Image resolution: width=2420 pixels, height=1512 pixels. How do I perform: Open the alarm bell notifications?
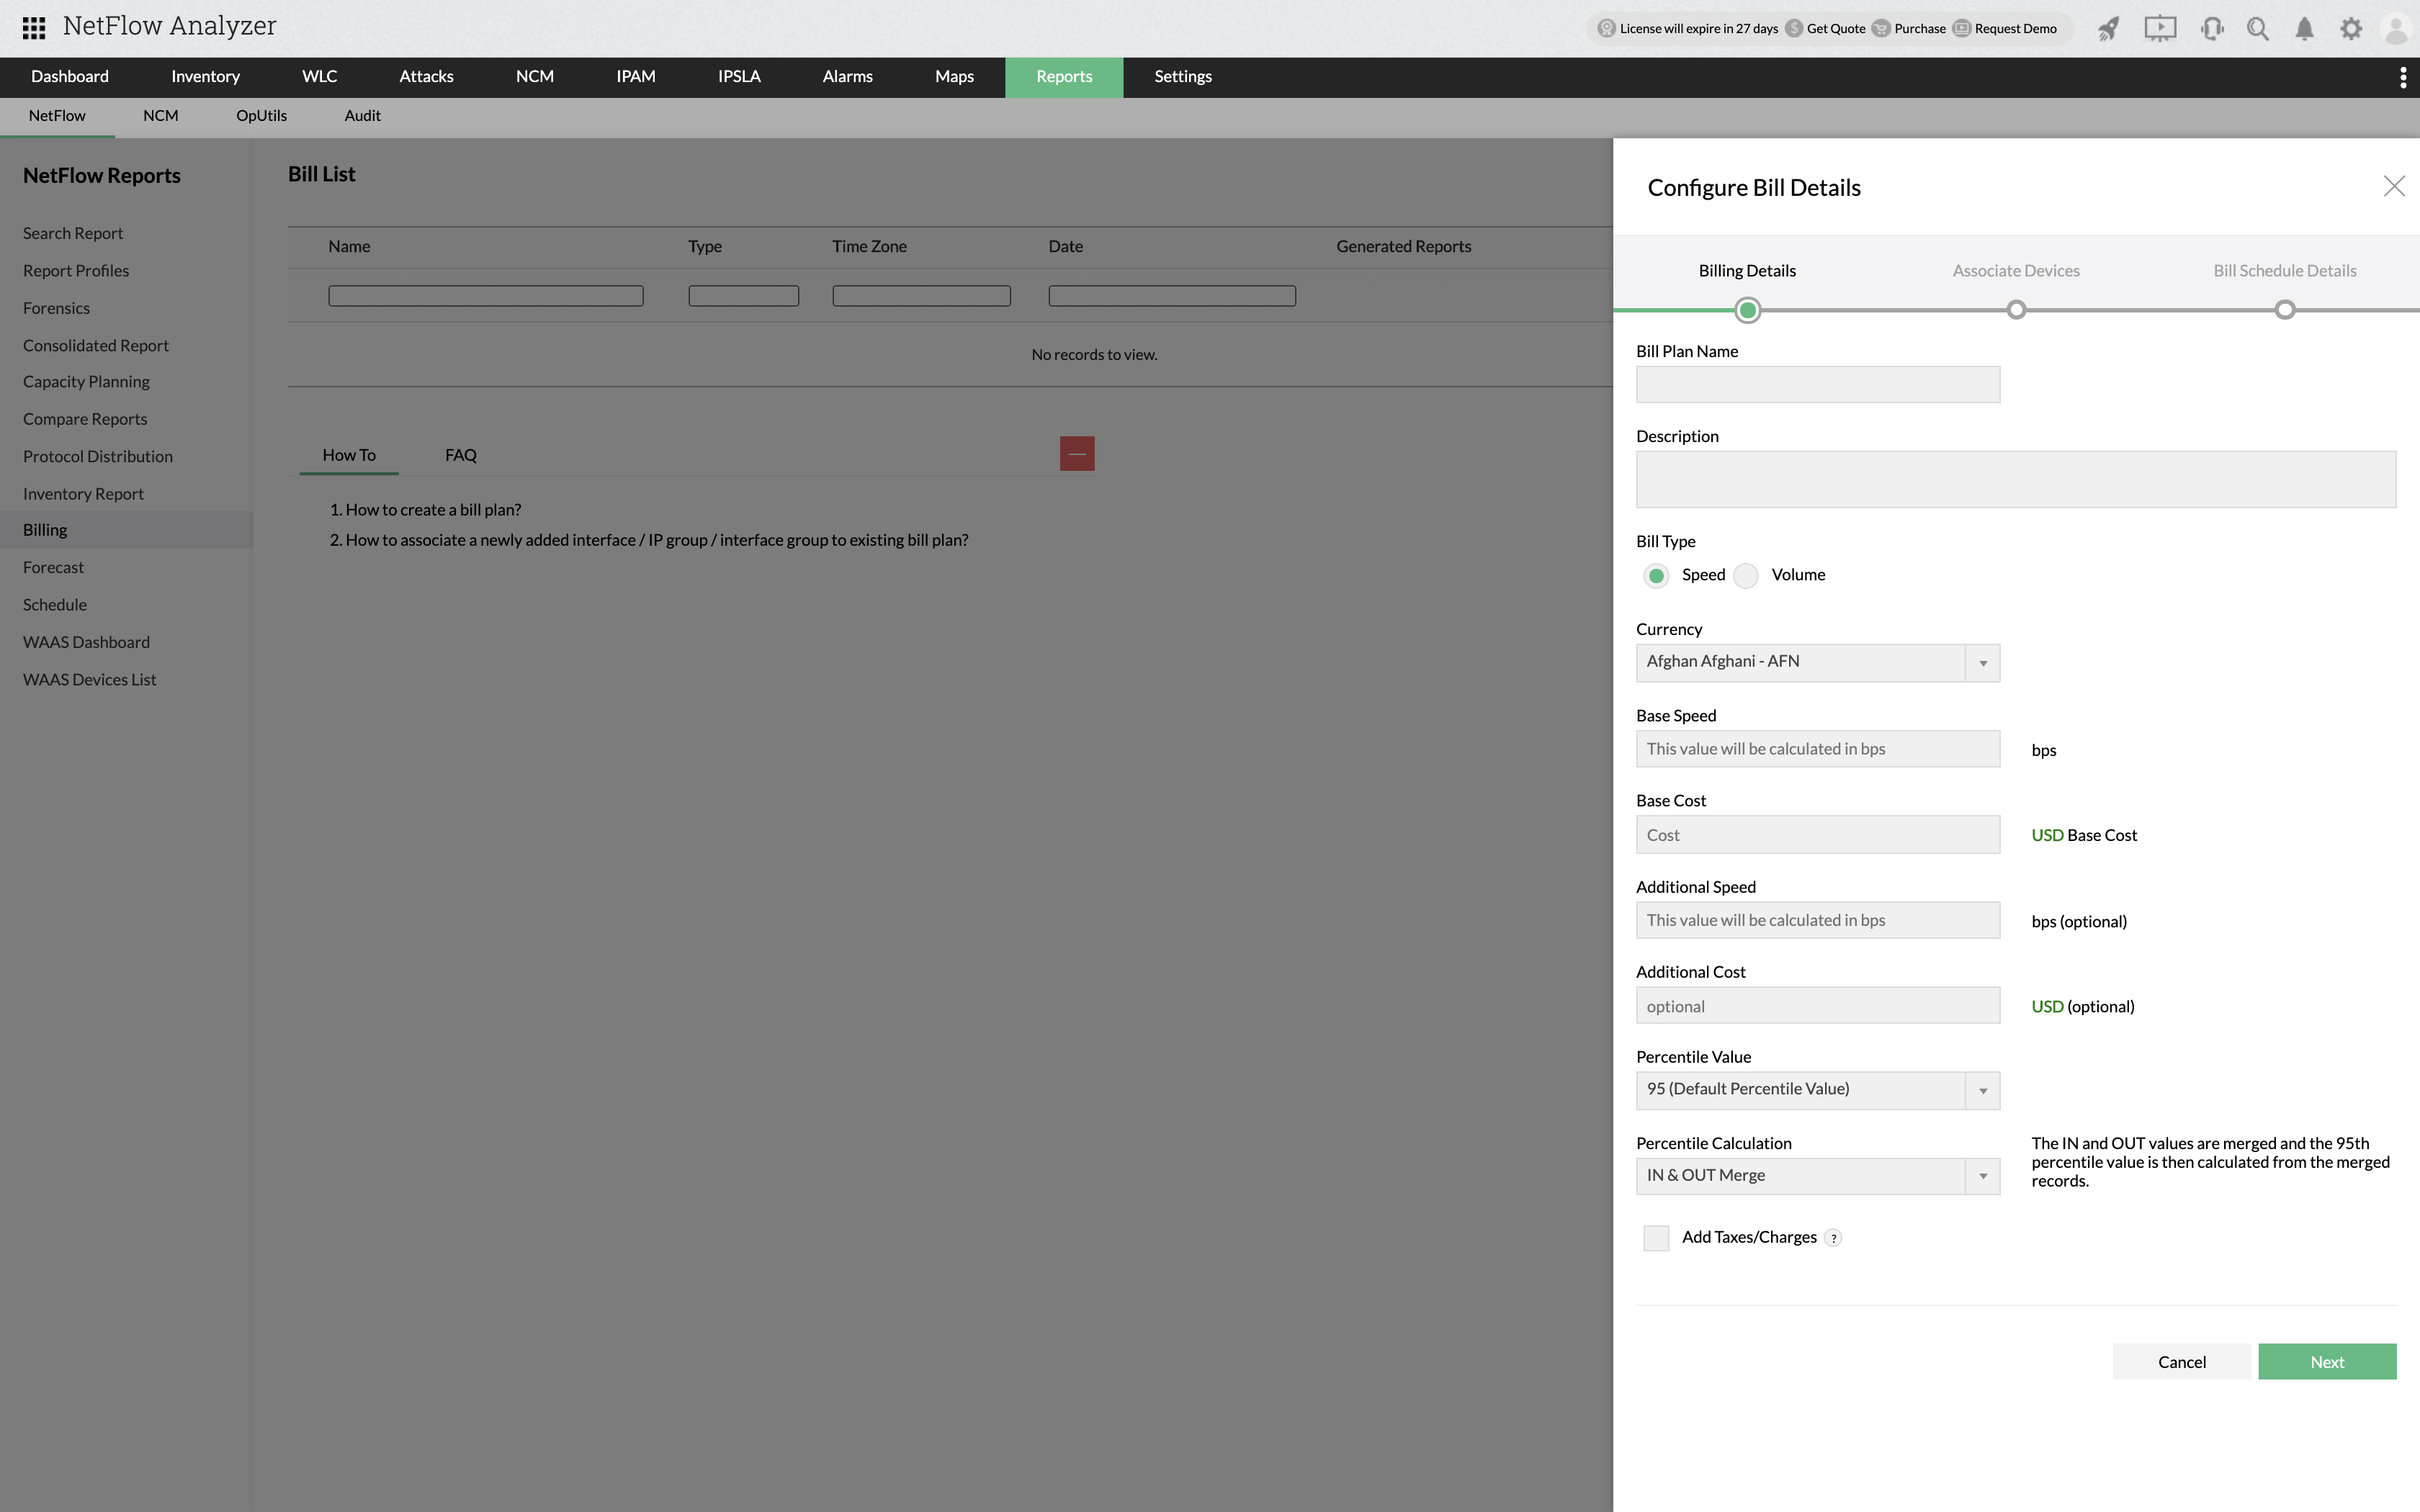click(x=2304, y=28)
